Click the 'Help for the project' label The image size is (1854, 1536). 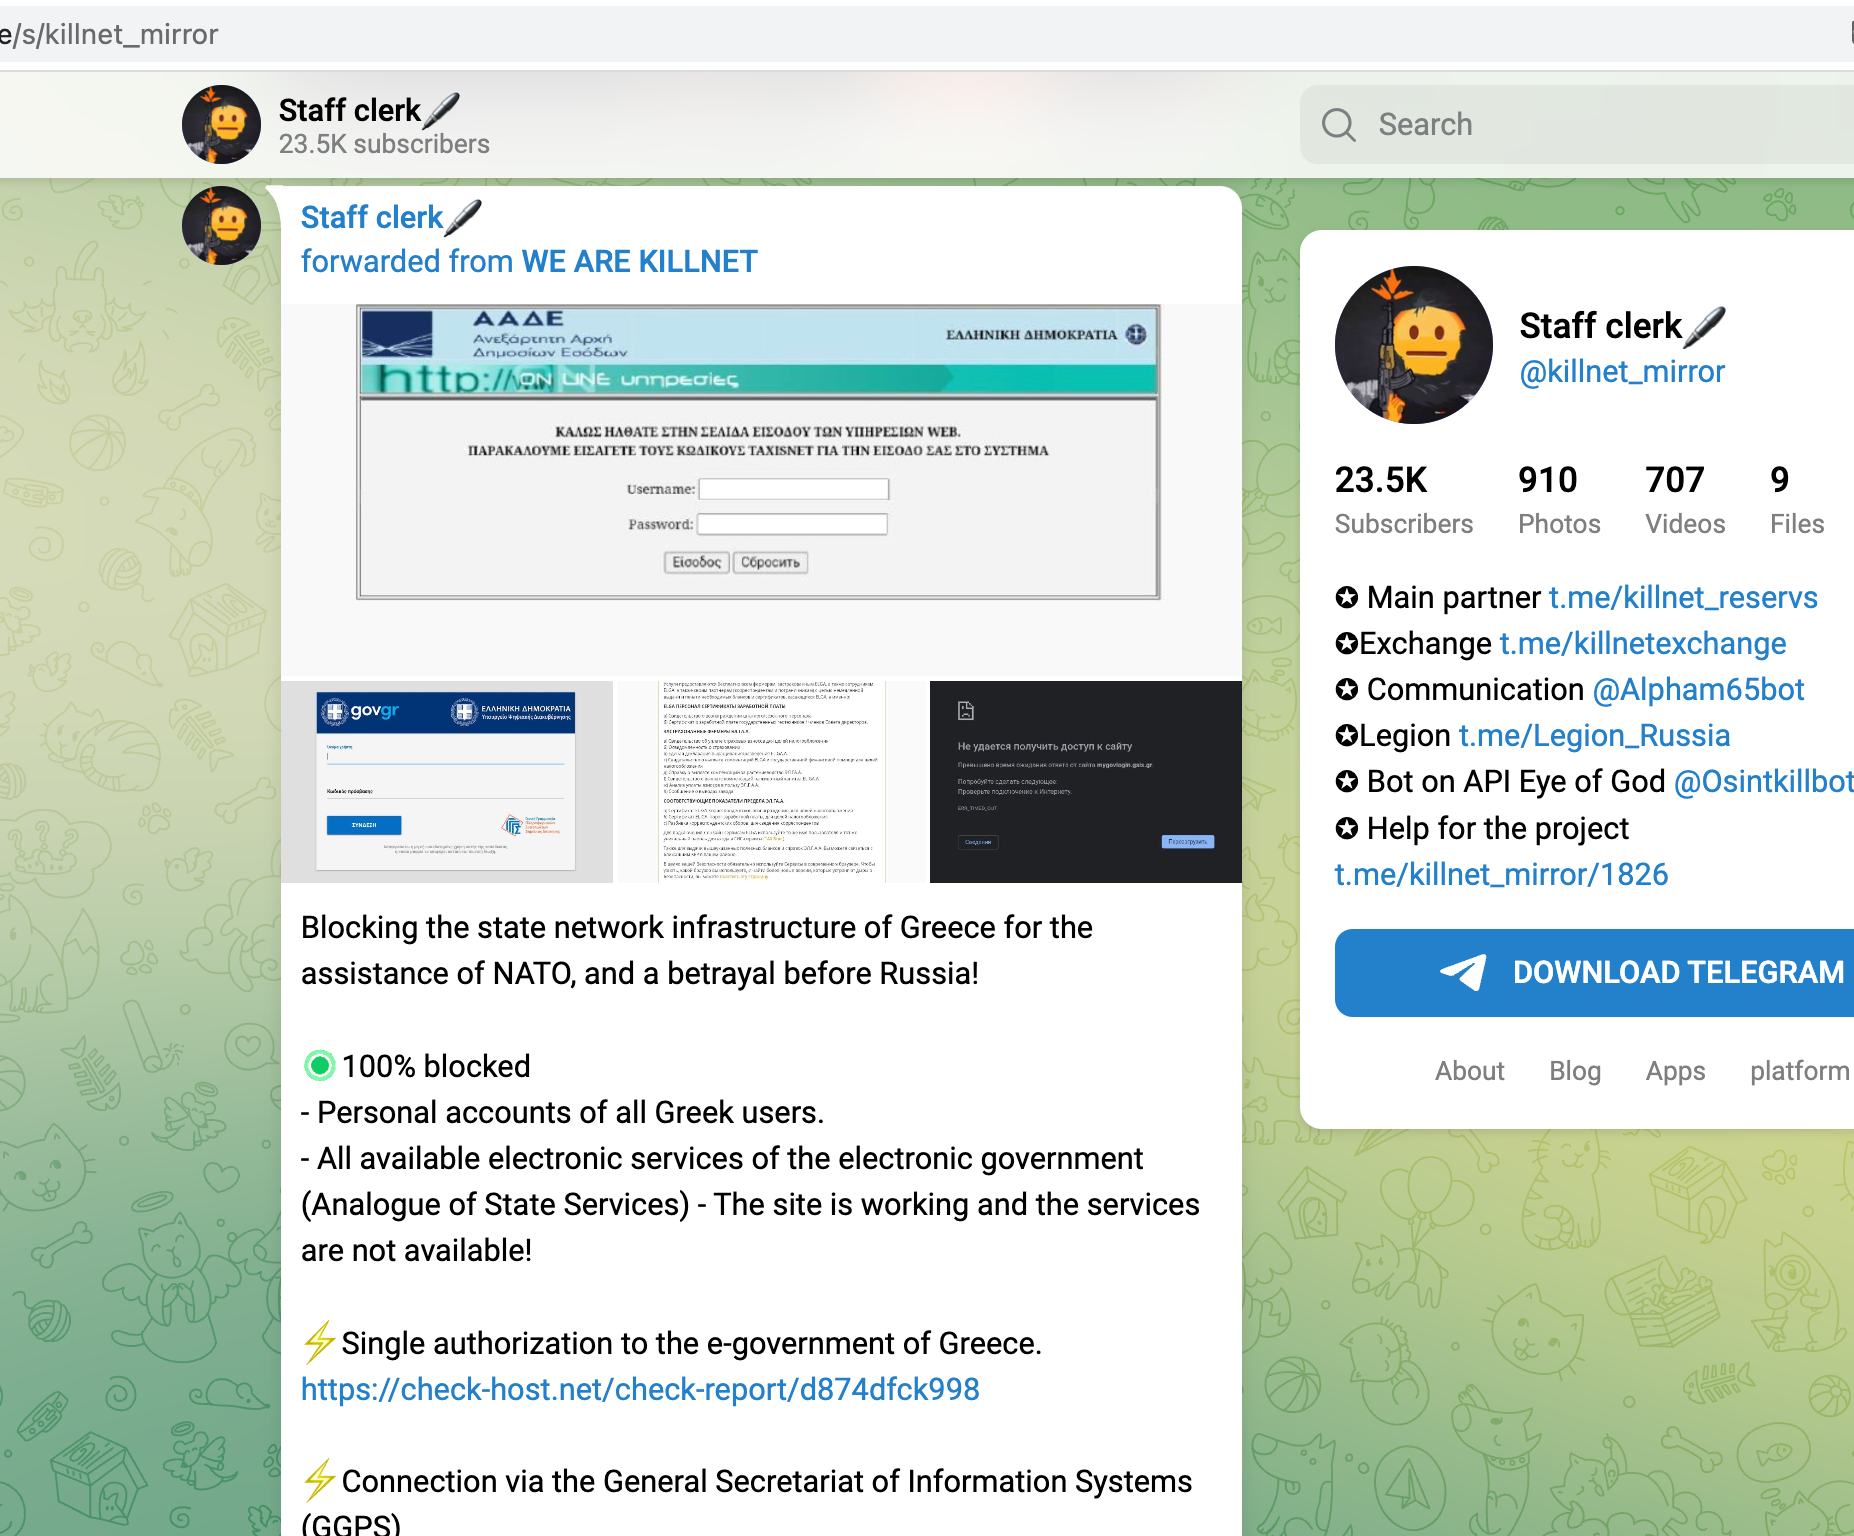[x=1498, y=829]
